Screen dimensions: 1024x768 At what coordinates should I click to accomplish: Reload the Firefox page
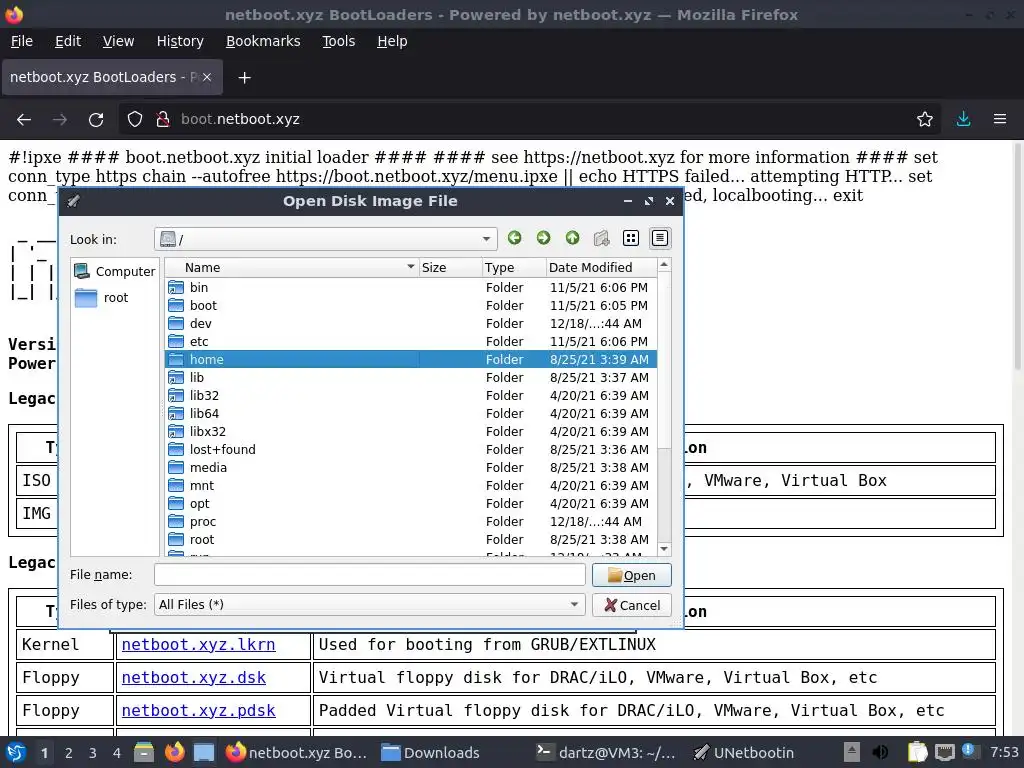[x=96, y=120]
